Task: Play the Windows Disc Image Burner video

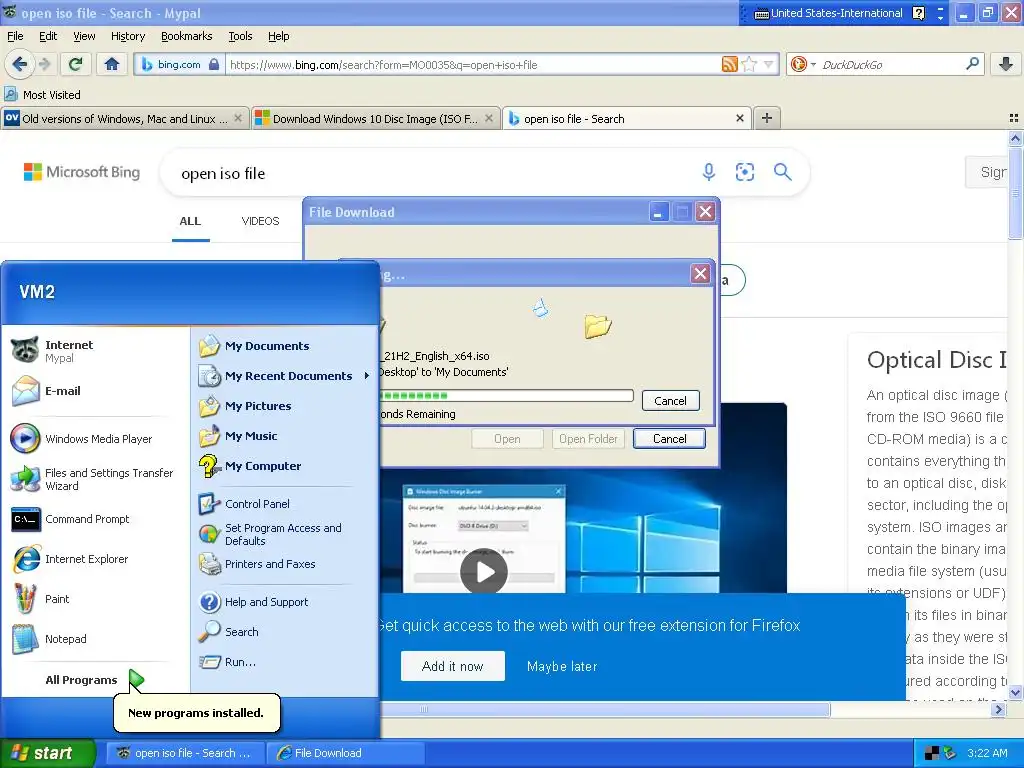Action: 484,571
